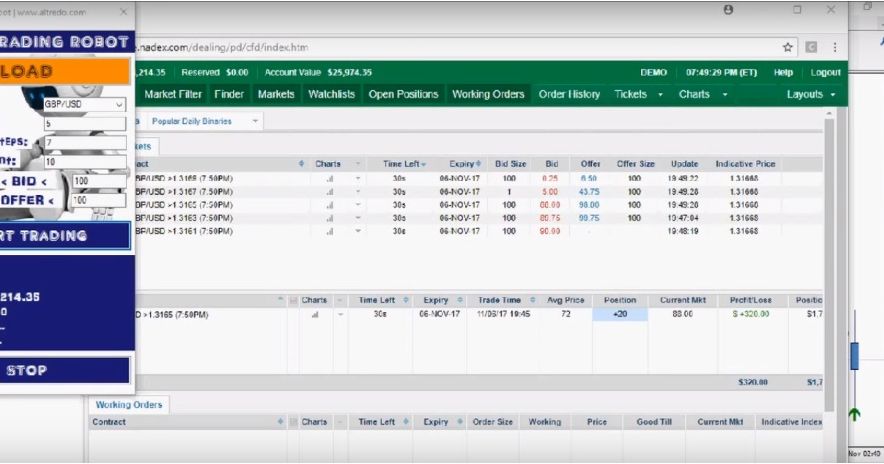Switch to Working Orders in the top menu
The image size is (884, 464).
click(x=488, y=95)
